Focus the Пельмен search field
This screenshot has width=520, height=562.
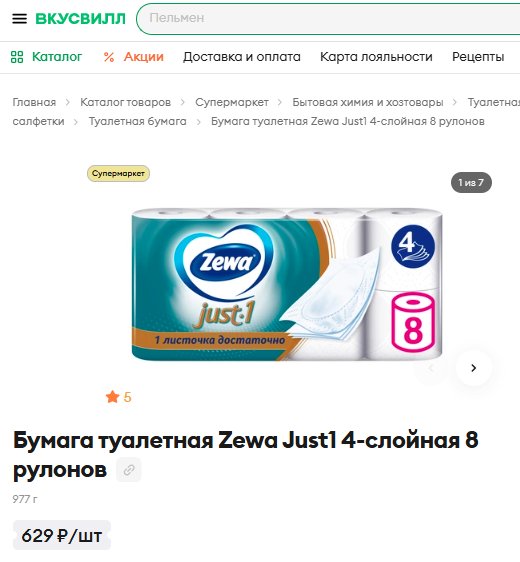[x=328, y=18]
